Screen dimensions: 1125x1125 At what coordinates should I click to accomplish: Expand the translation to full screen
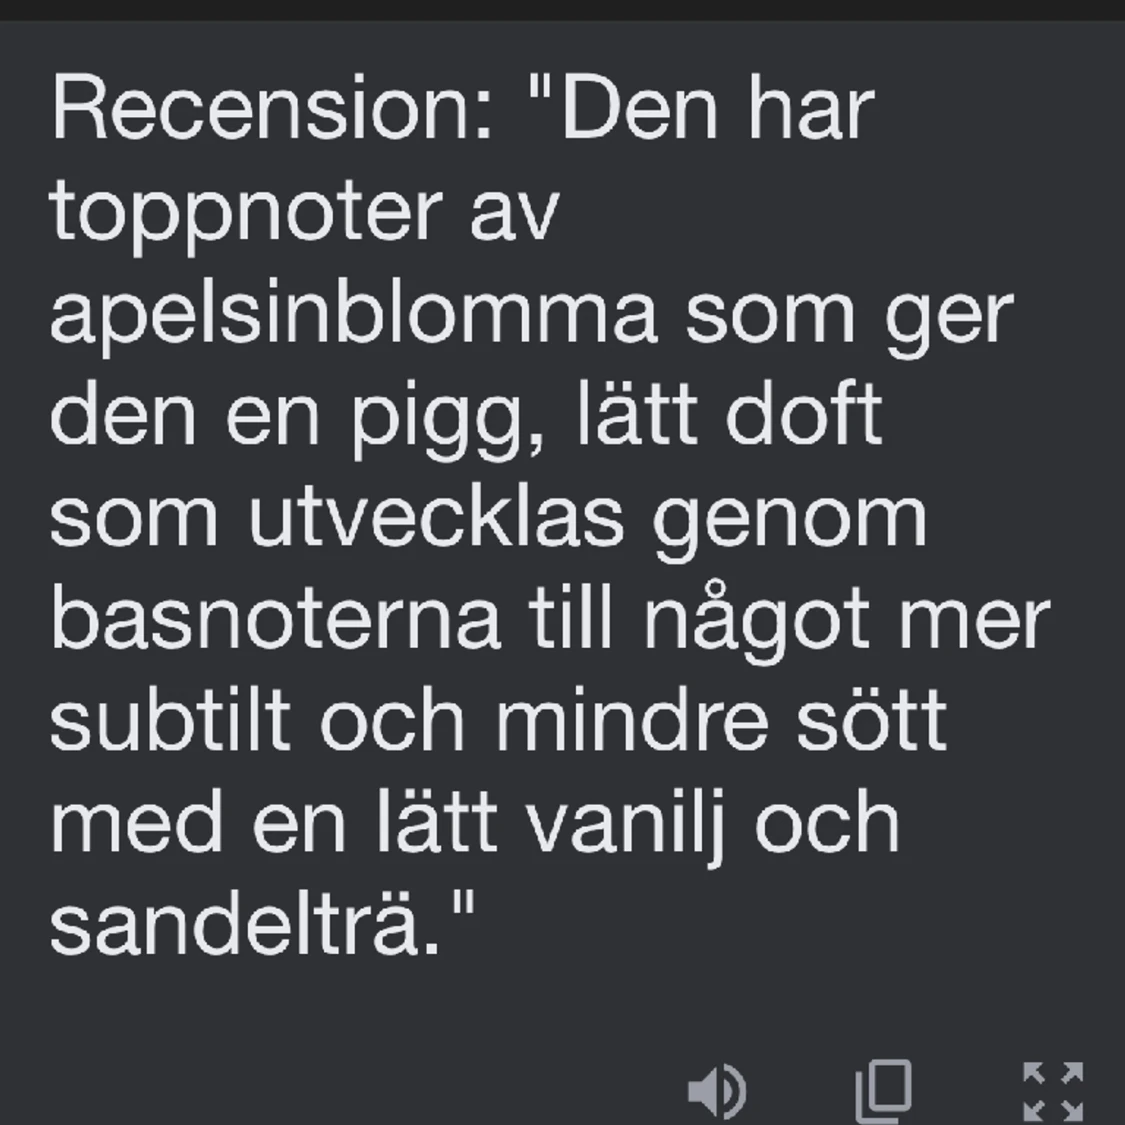coord(1053,1091)
